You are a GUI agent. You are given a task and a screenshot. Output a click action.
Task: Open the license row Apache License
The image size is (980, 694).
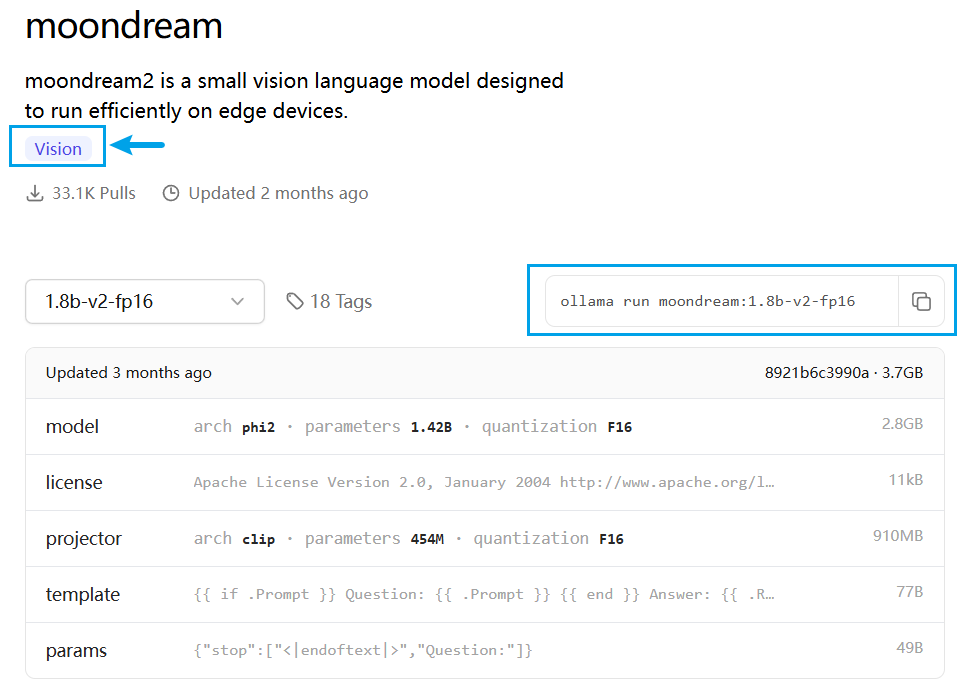pyautogui.click(x=485, y=483)
